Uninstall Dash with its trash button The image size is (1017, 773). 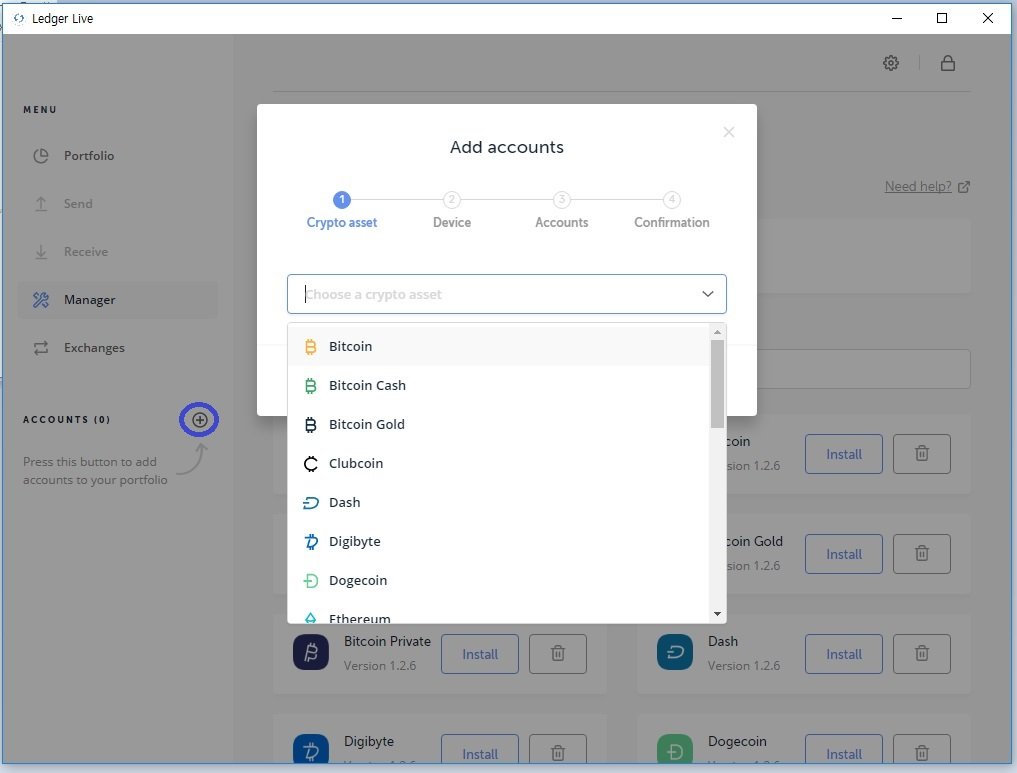click(922, 654)
